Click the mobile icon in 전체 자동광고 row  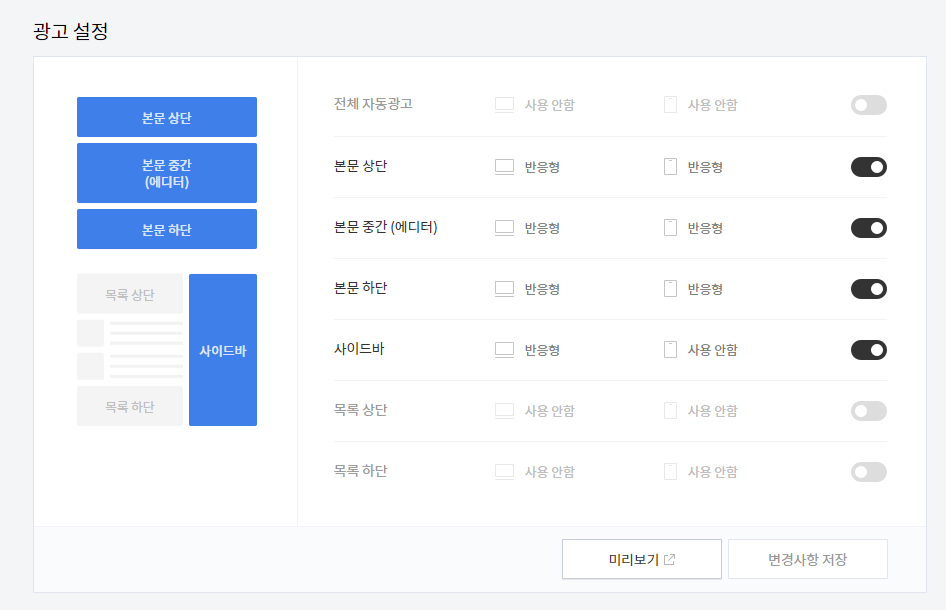click(670, 104)
